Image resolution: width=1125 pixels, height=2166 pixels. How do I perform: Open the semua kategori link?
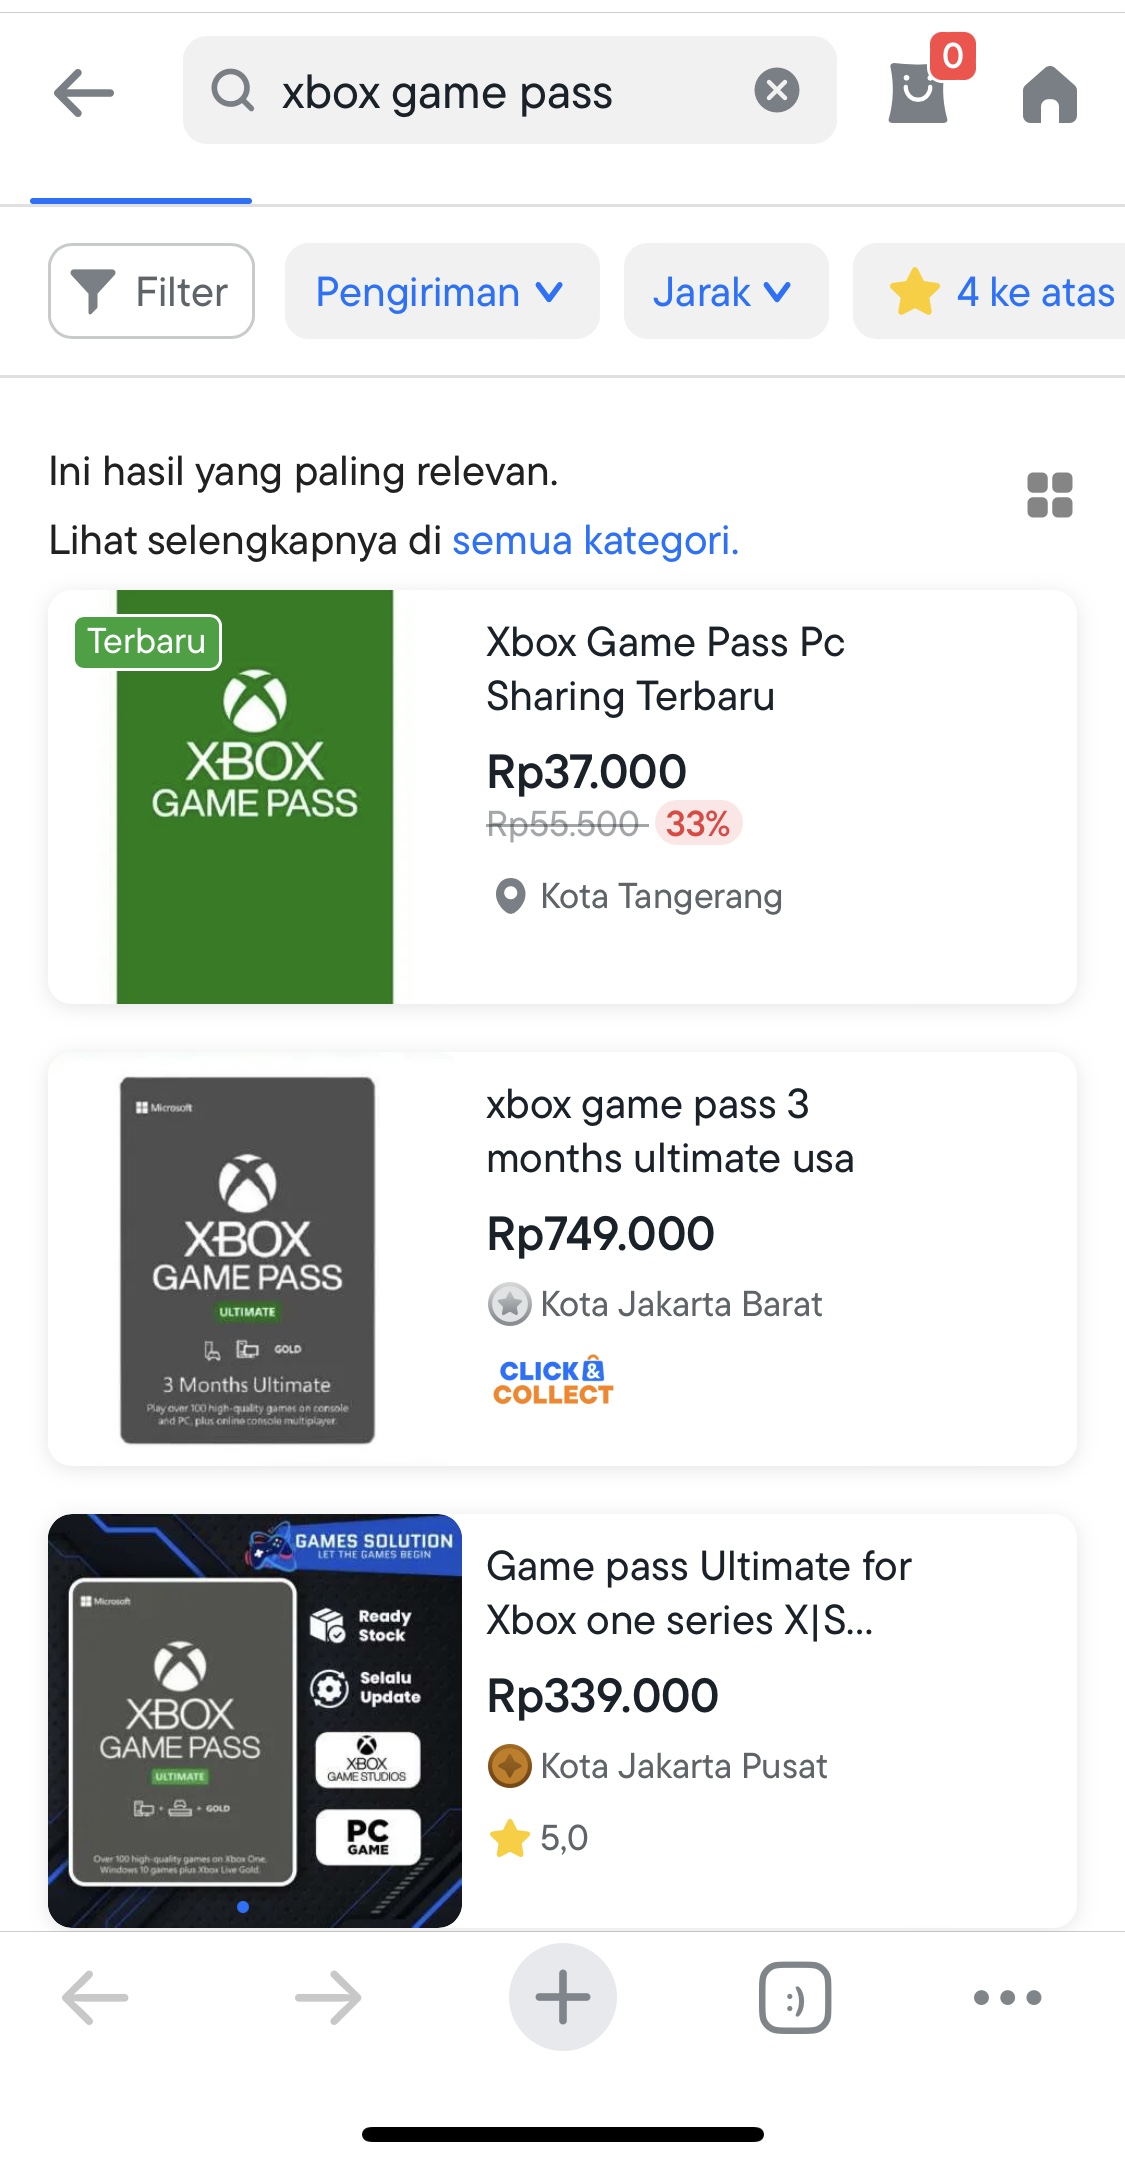[x=595, y=541]
